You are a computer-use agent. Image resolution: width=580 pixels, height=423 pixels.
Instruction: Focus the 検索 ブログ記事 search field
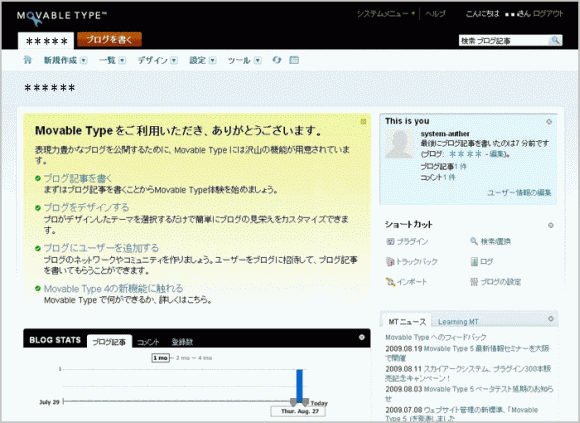[x=504, y=40]
